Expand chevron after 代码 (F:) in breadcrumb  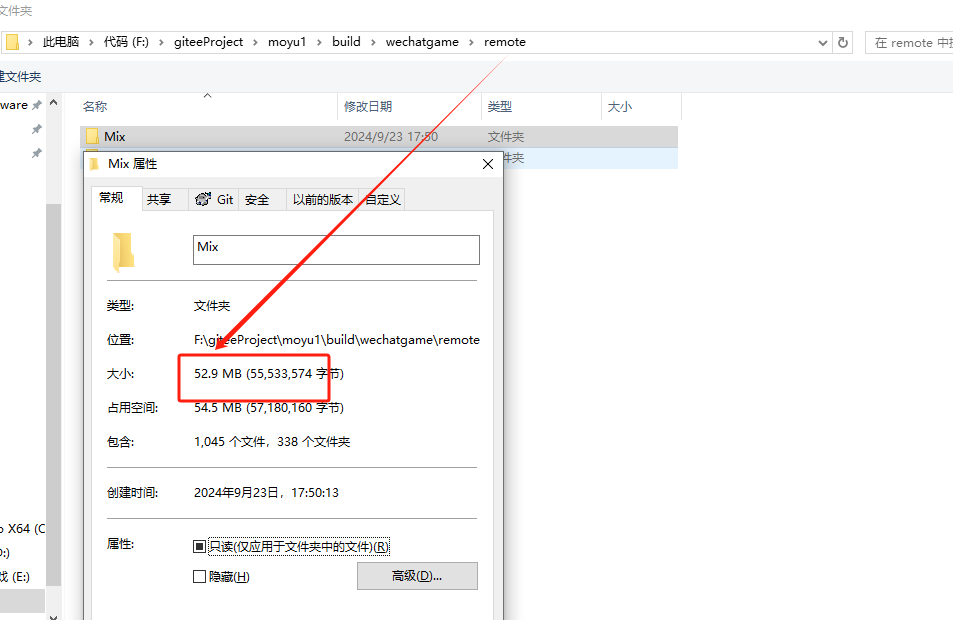[161, 43]
